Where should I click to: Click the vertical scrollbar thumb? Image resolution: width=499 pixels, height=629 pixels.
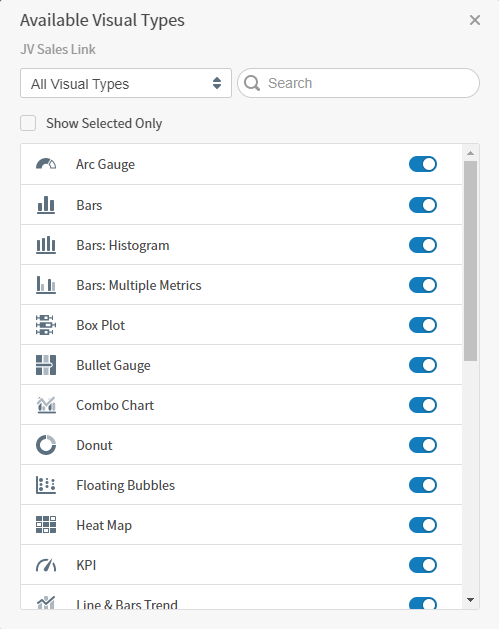click(x=471, y=261)
